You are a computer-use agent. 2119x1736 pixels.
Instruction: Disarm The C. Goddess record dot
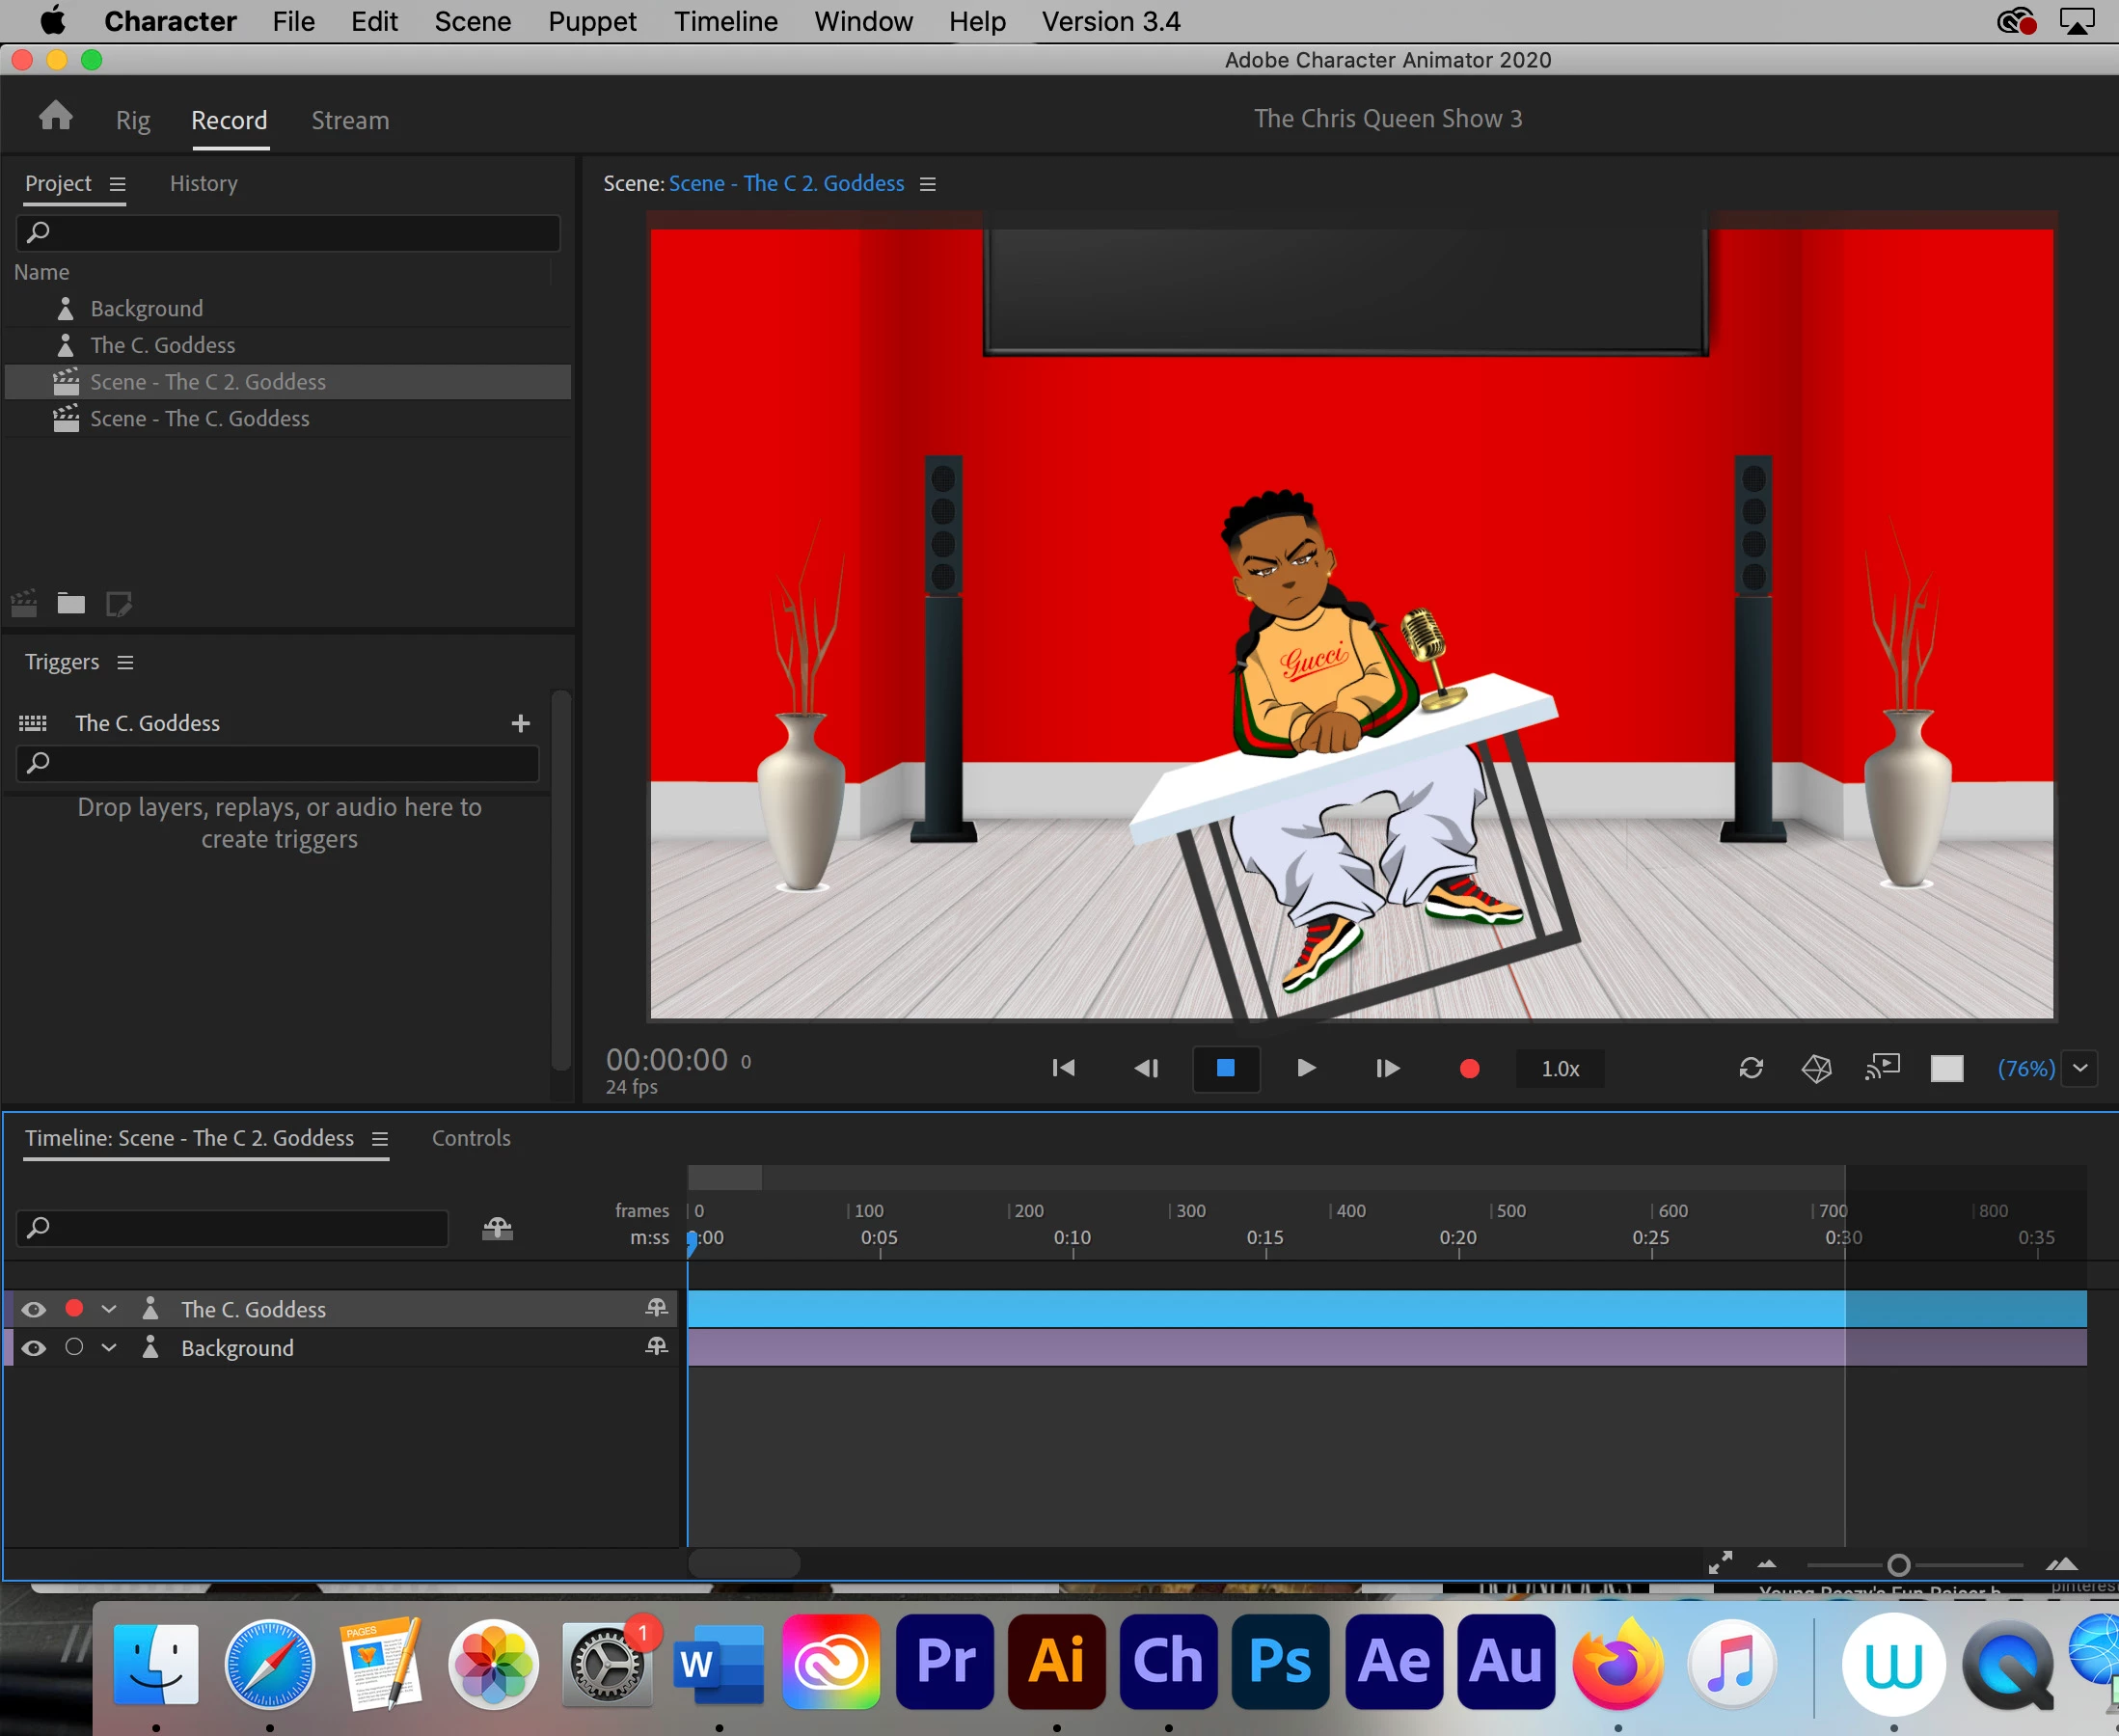pyautogui.click(x=74, y=1308)
